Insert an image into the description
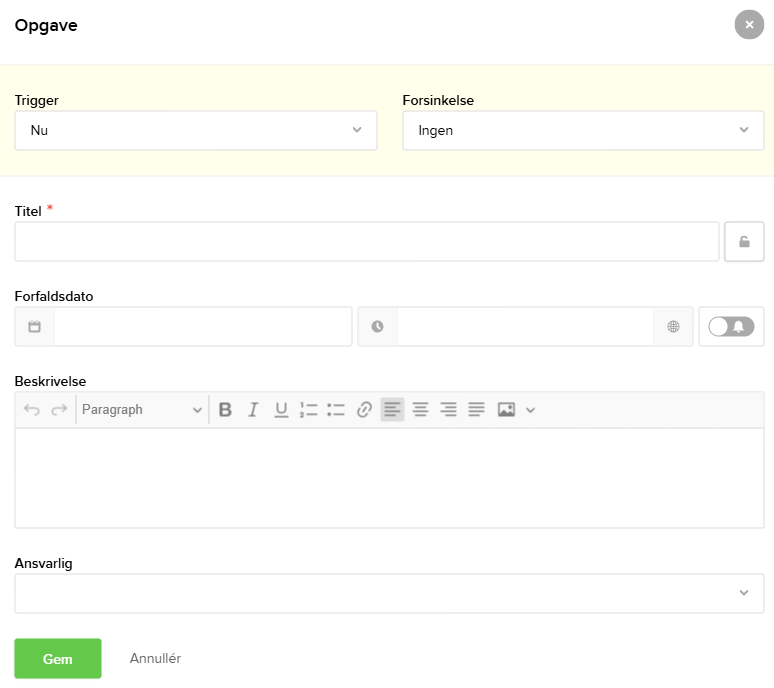This screenshot has height=688, width=774. (x=506, y=410)
